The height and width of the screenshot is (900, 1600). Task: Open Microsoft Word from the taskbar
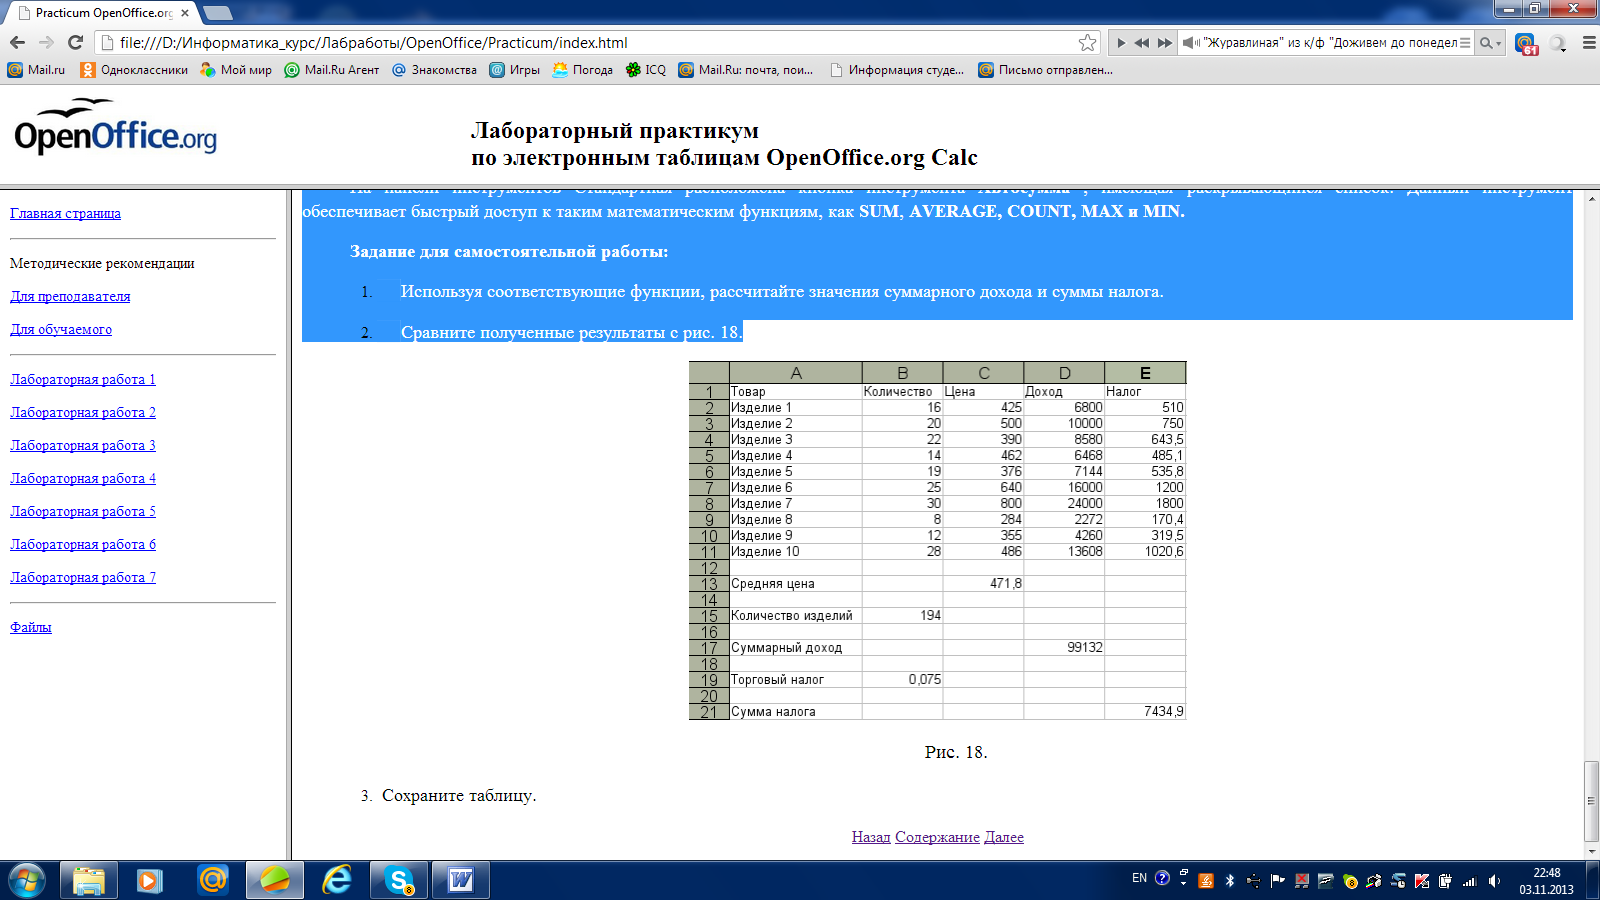[461, 880]
